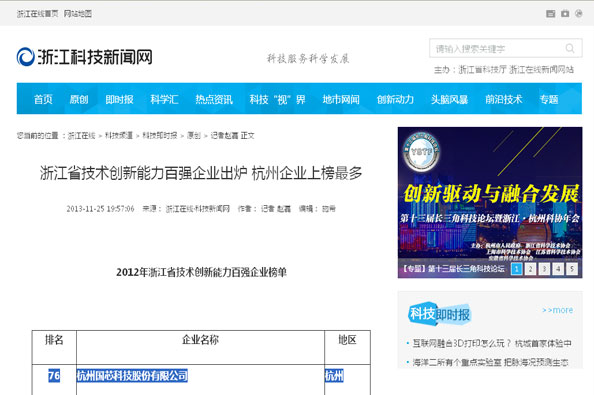Open the 网站地图 link
Image resolution: width=594 pixels, height=395 pixels.
(78, 14)
